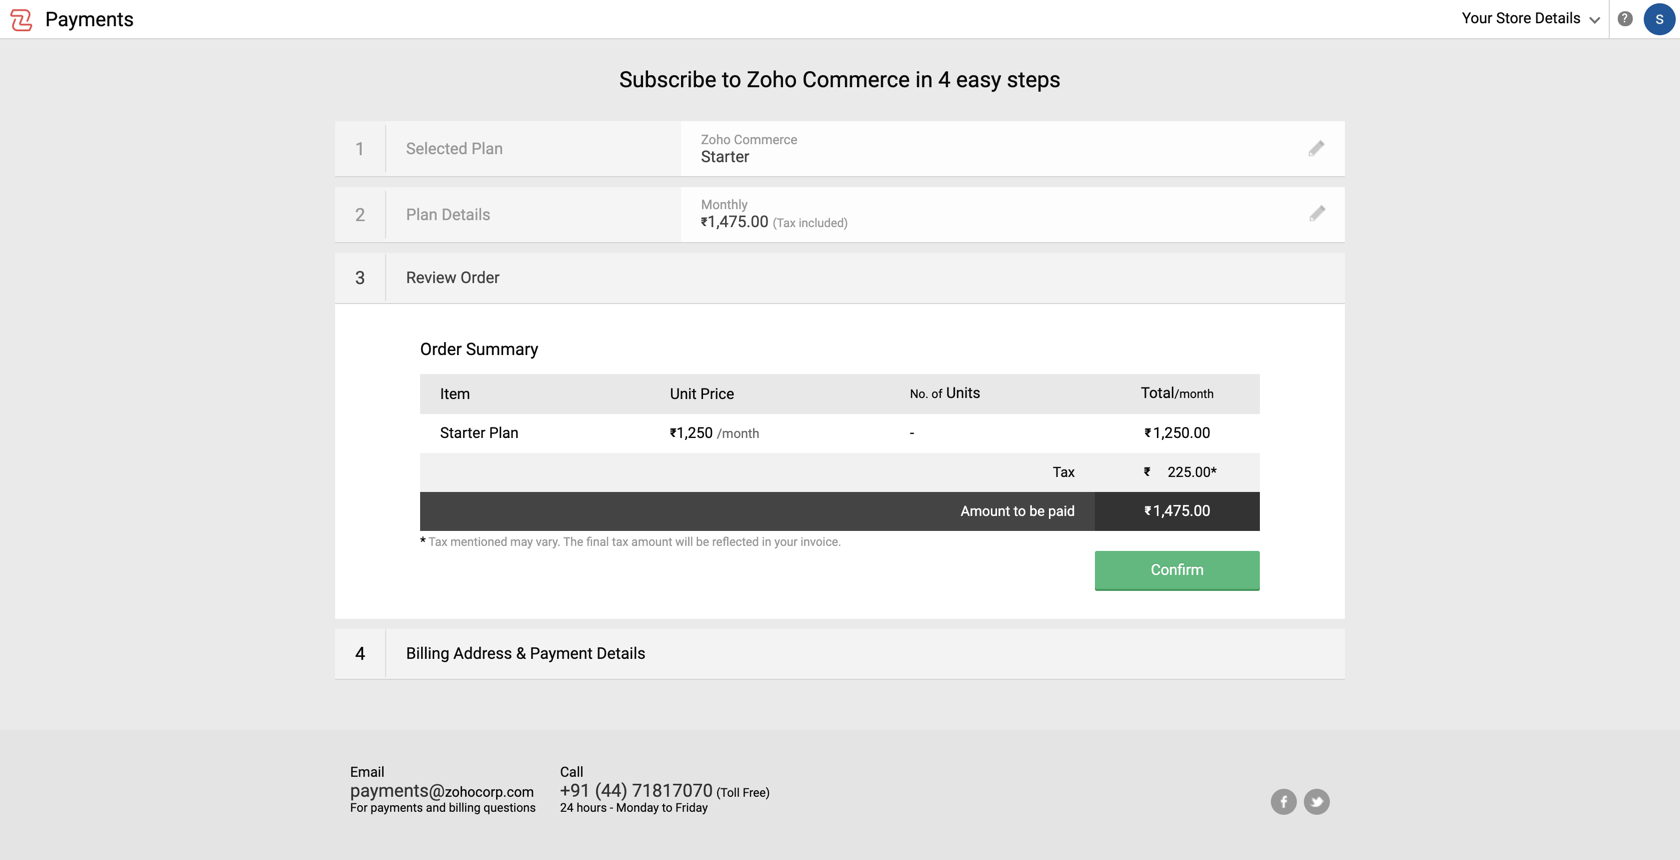
Task: Click the Monthly ₹1,475.00 price text
Action: point(734,222)
